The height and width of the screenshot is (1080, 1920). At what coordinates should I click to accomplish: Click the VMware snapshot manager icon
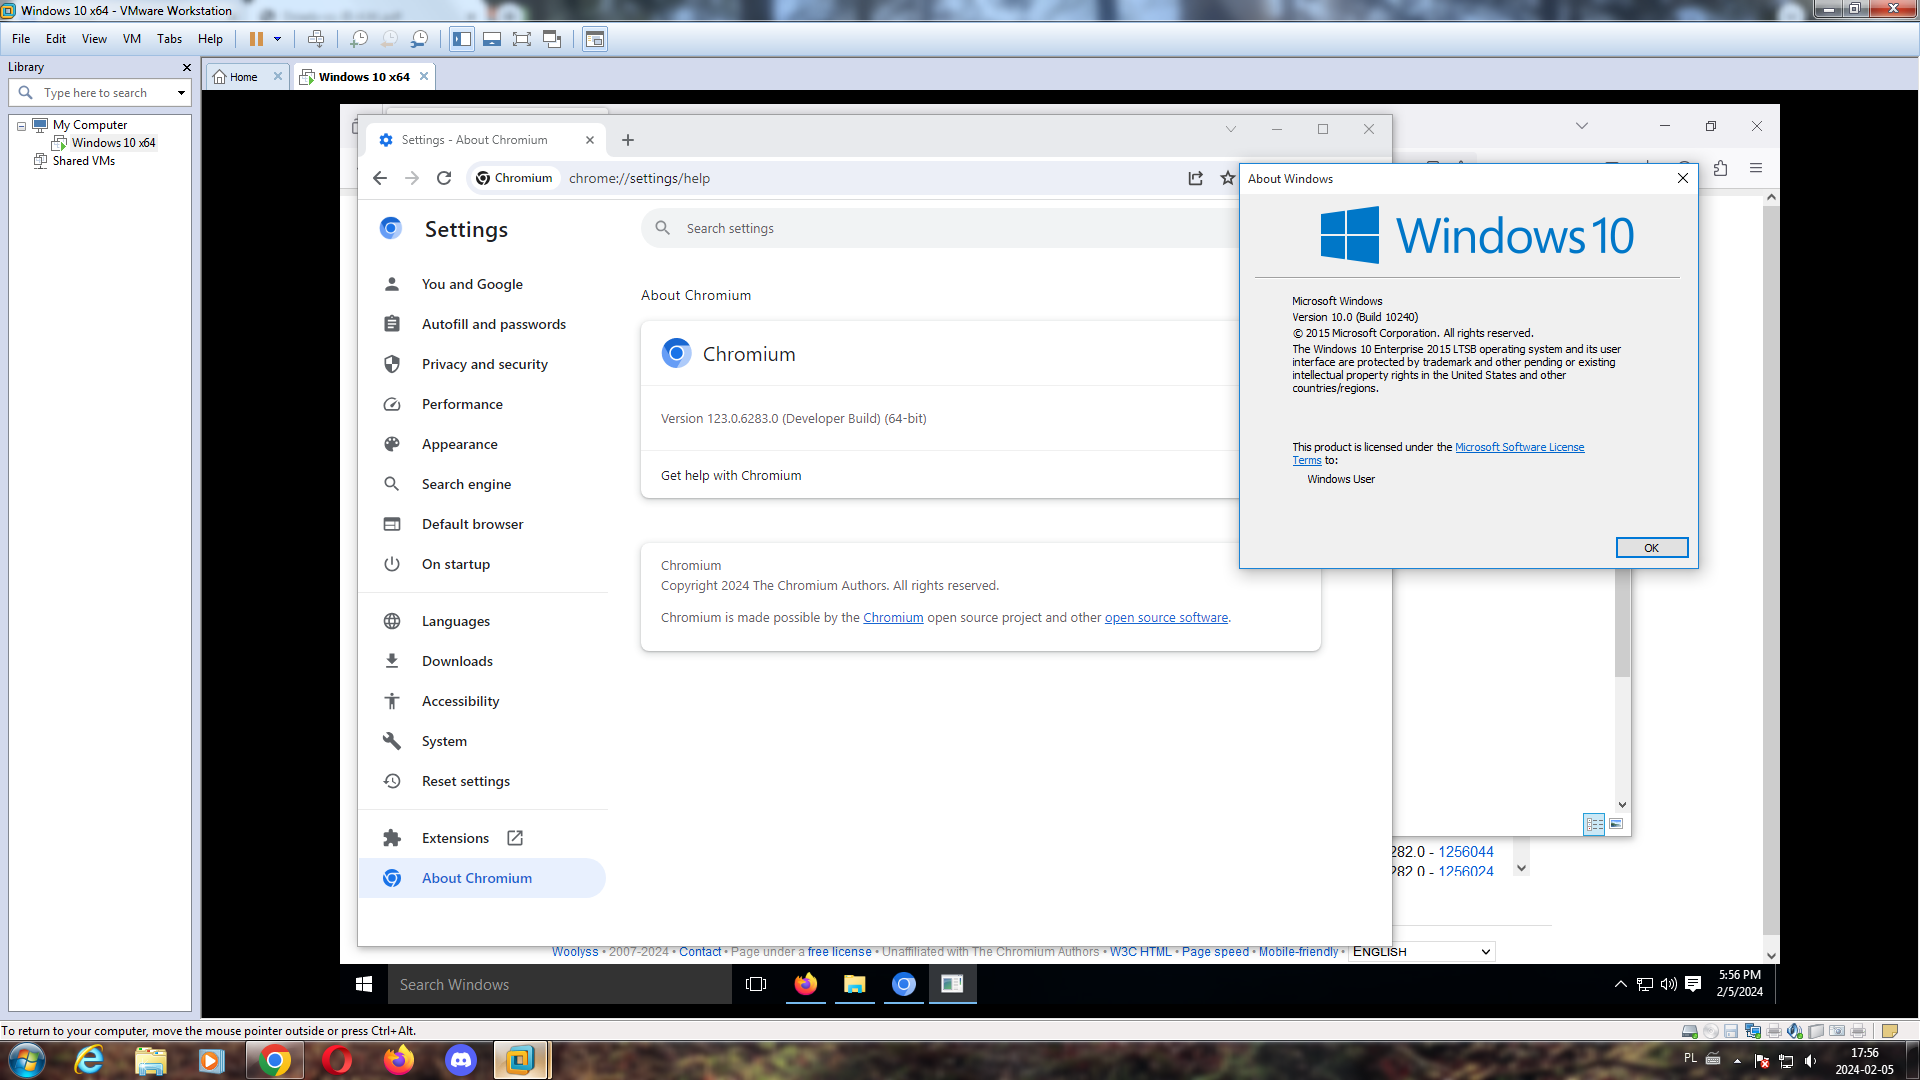click(420, 39)
